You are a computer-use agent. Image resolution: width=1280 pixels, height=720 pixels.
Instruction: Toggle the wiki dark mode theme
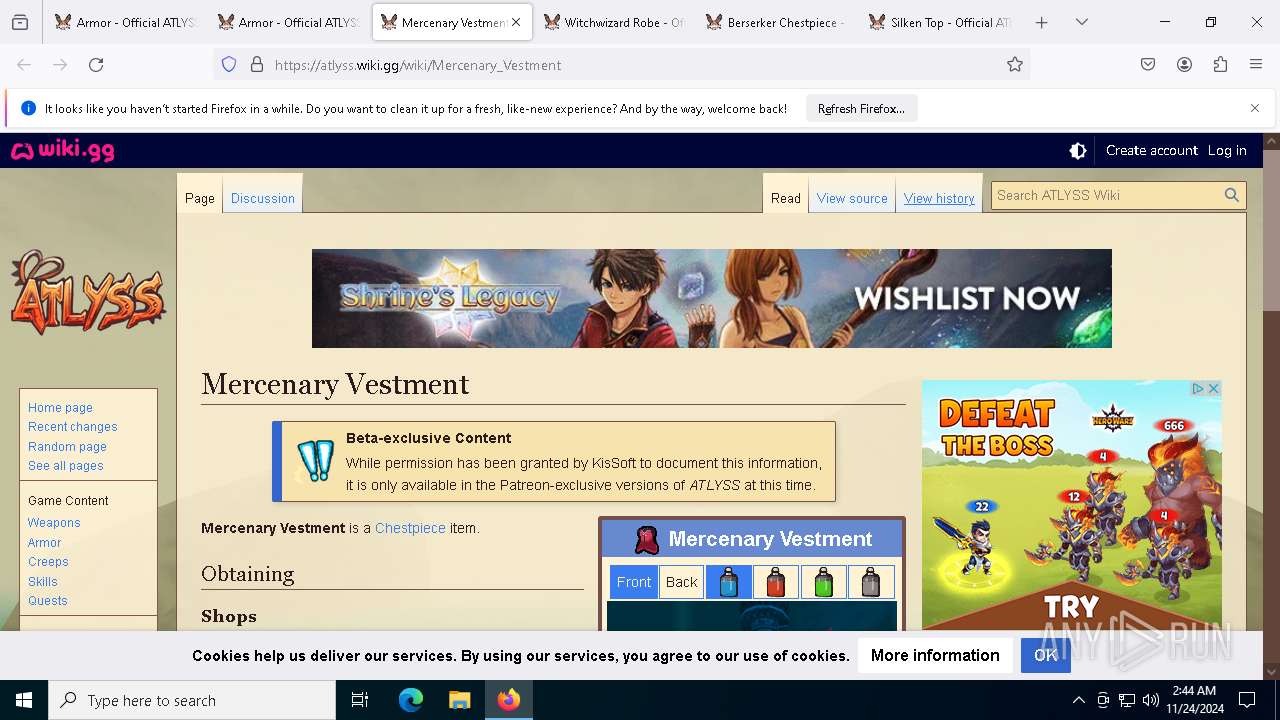pos(1078,151)
